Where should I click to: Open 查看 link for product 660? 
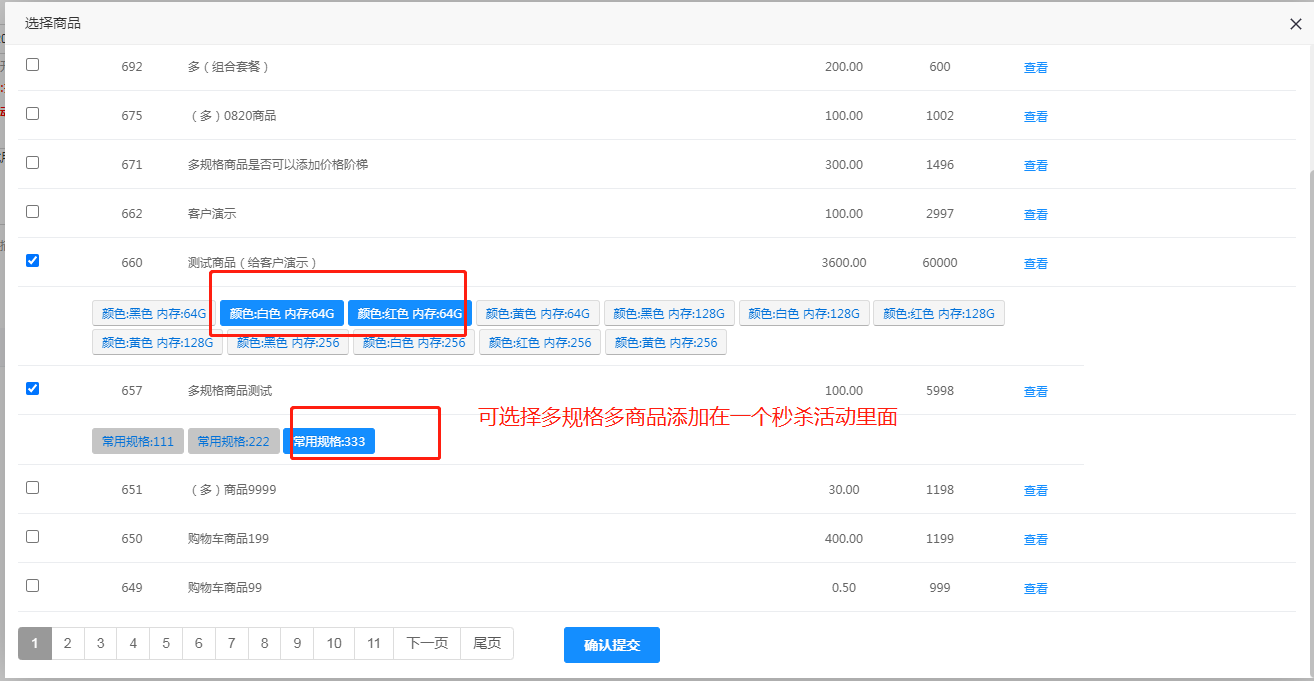pos(1035,264)
